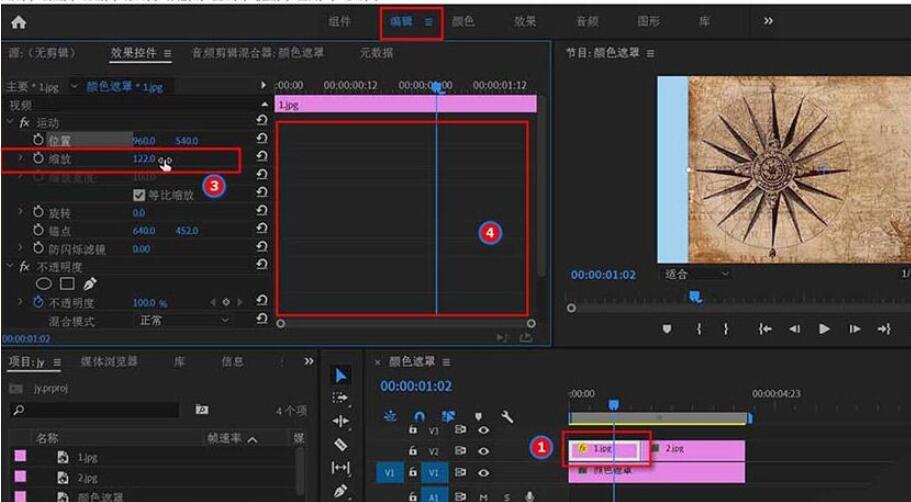Collapse the 运动 effect group

point(10,122)
